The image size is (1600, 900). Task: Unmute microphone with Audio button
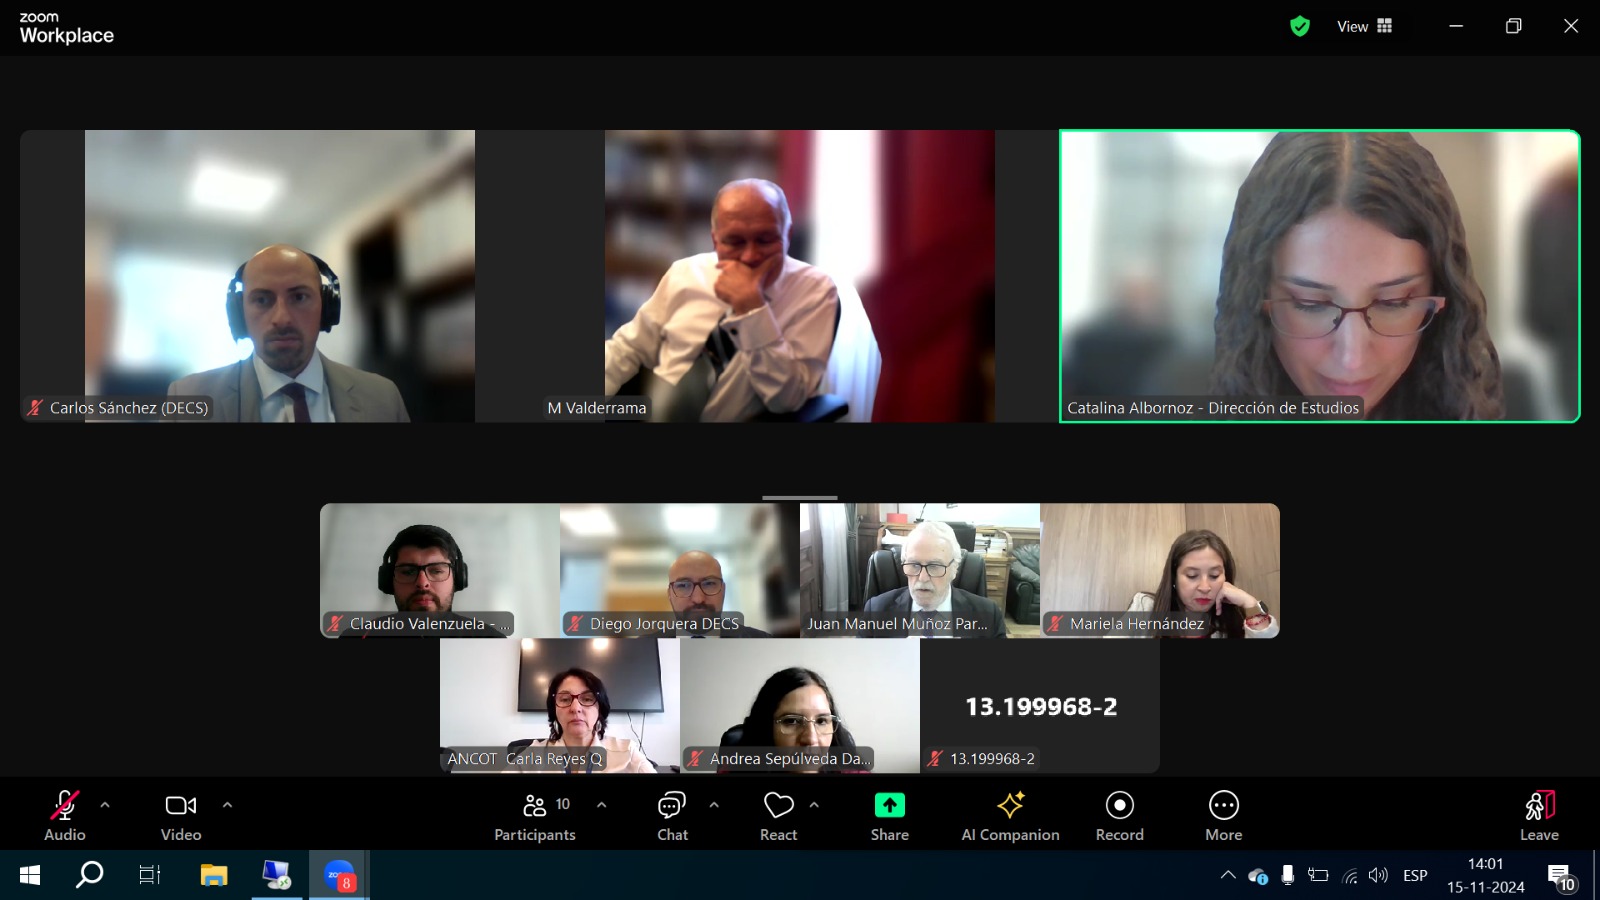coord(65,815)
